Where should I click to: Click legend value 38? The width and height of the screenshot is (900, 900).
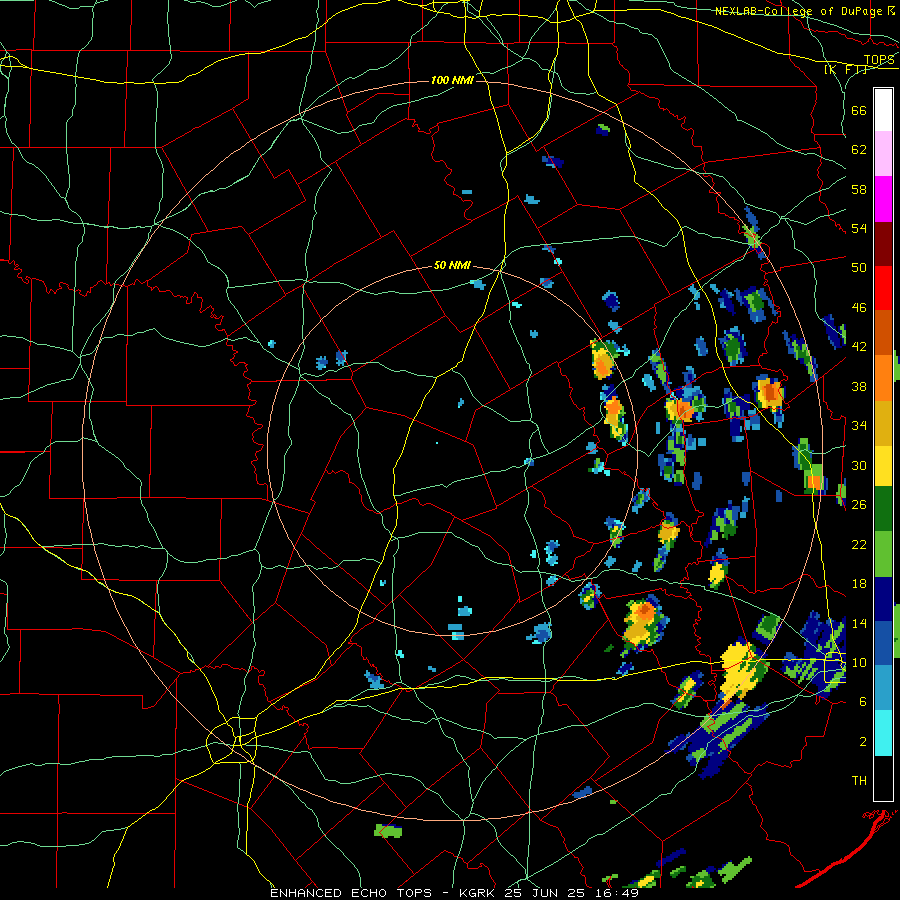[x=859, y=386]
